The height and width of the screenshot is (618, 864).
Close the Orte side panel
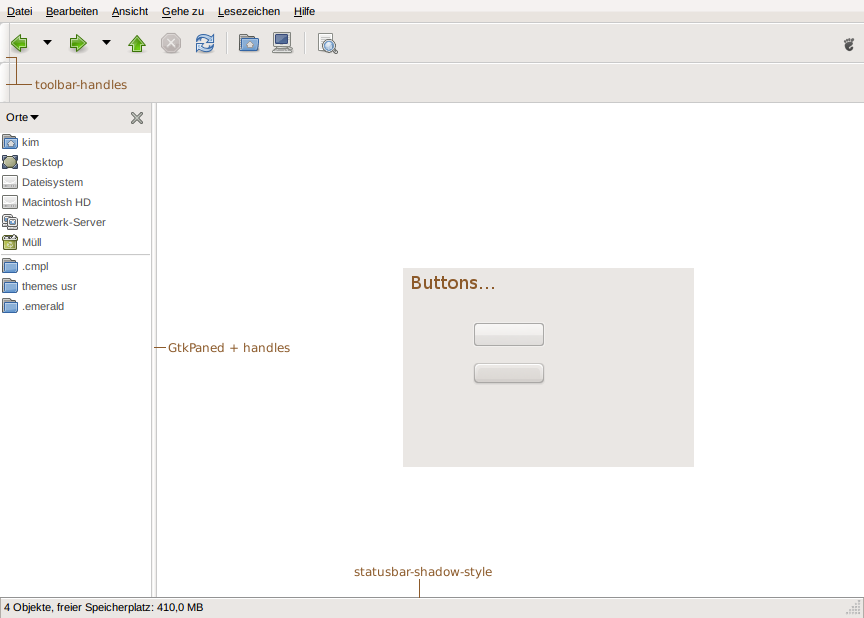point(137,118)
